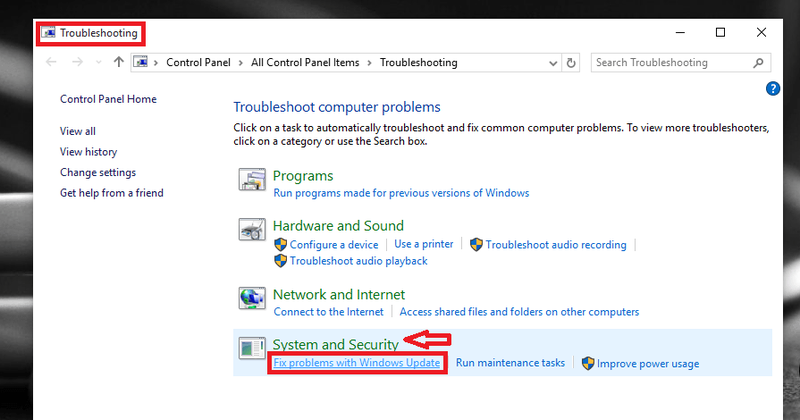Click into the Search Troubleshooting field
800x420 pixels.
point(681,63)
